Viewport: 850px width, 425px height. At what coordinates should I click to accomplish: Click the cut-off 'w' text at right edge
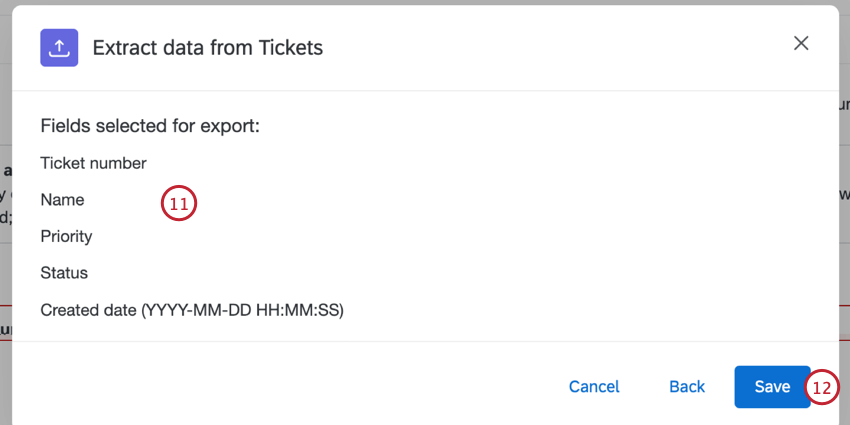tap(845, 194)
